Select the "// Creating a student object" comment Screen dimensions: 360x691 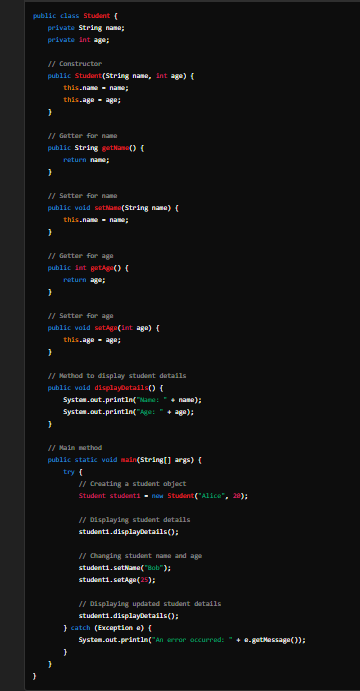[133, 484]
